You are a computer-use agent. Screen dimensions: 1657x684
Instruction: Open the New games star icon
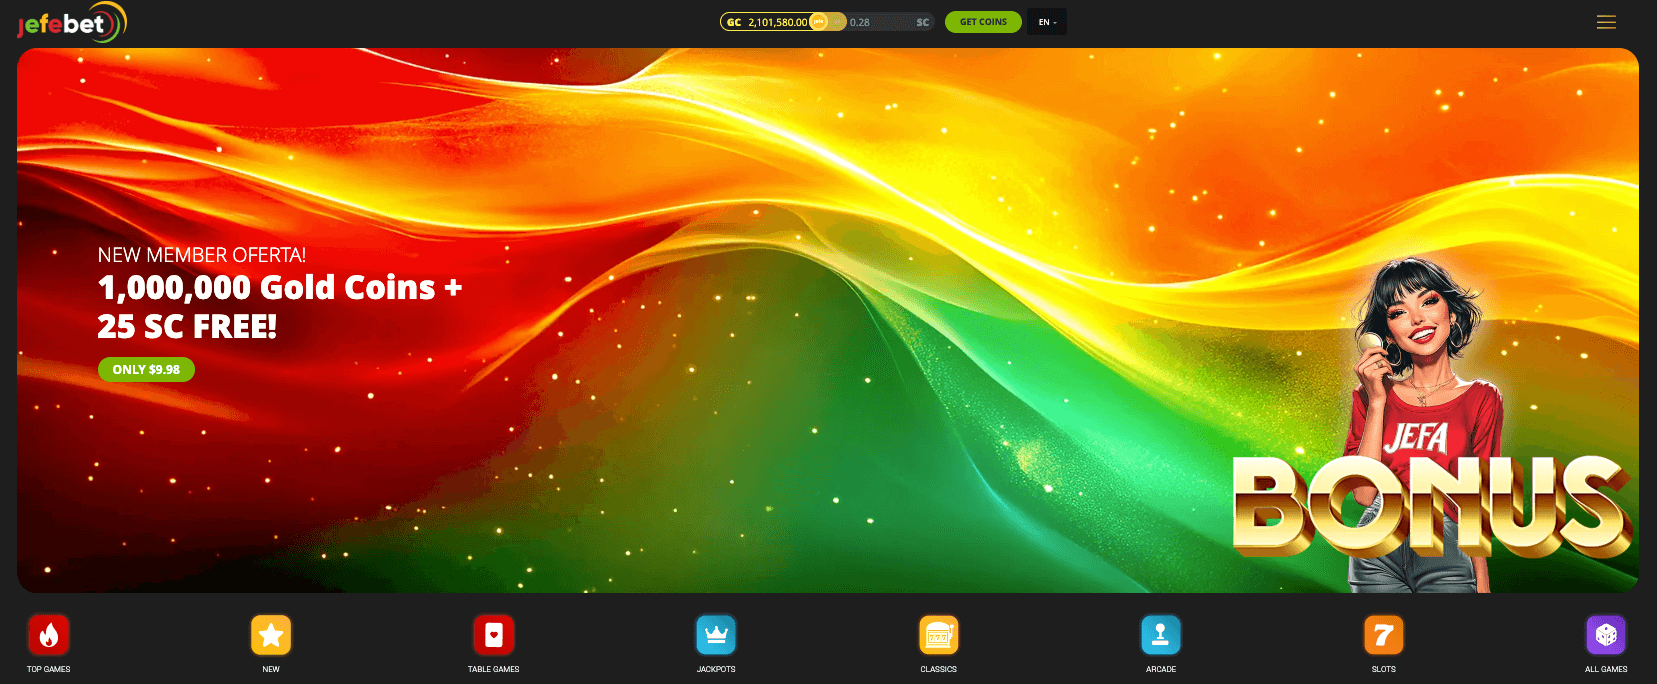271,634
